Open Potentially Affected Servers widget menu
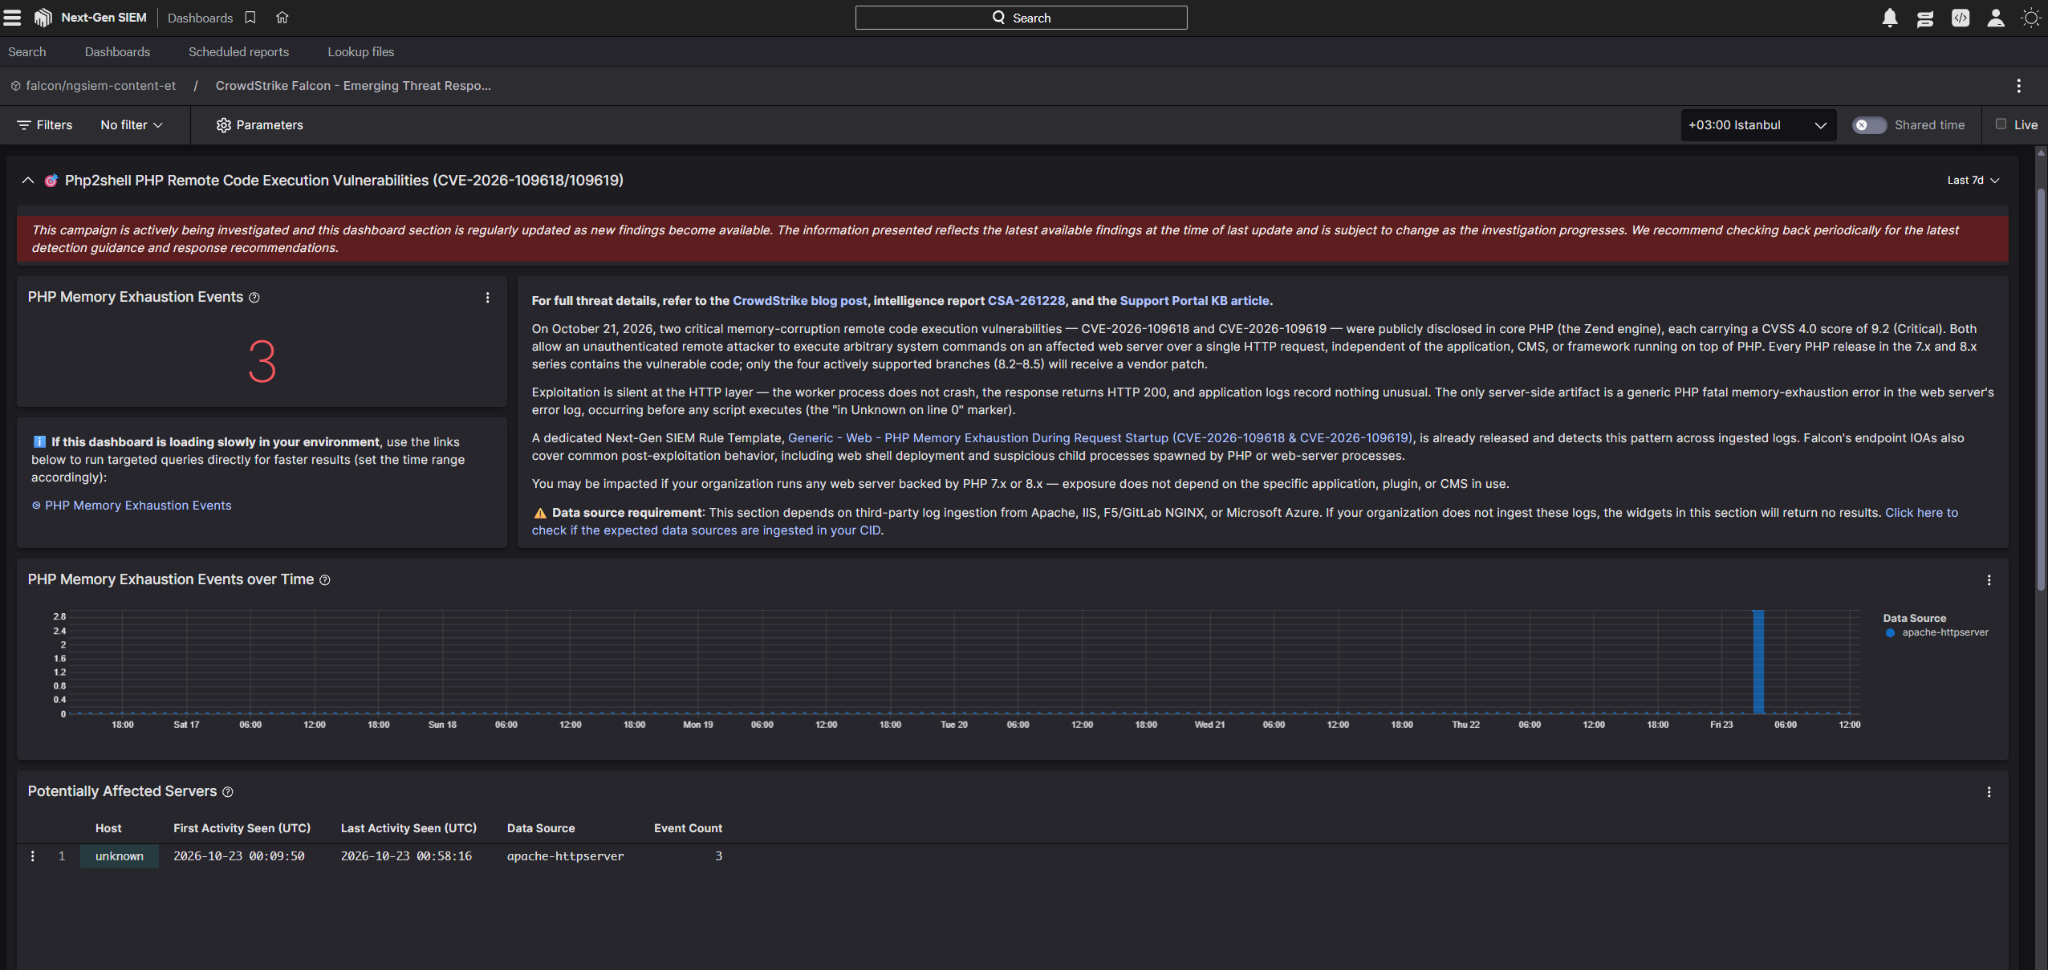The height and width of the screenshot is (970, 2048). click(x=1988, y=792)
